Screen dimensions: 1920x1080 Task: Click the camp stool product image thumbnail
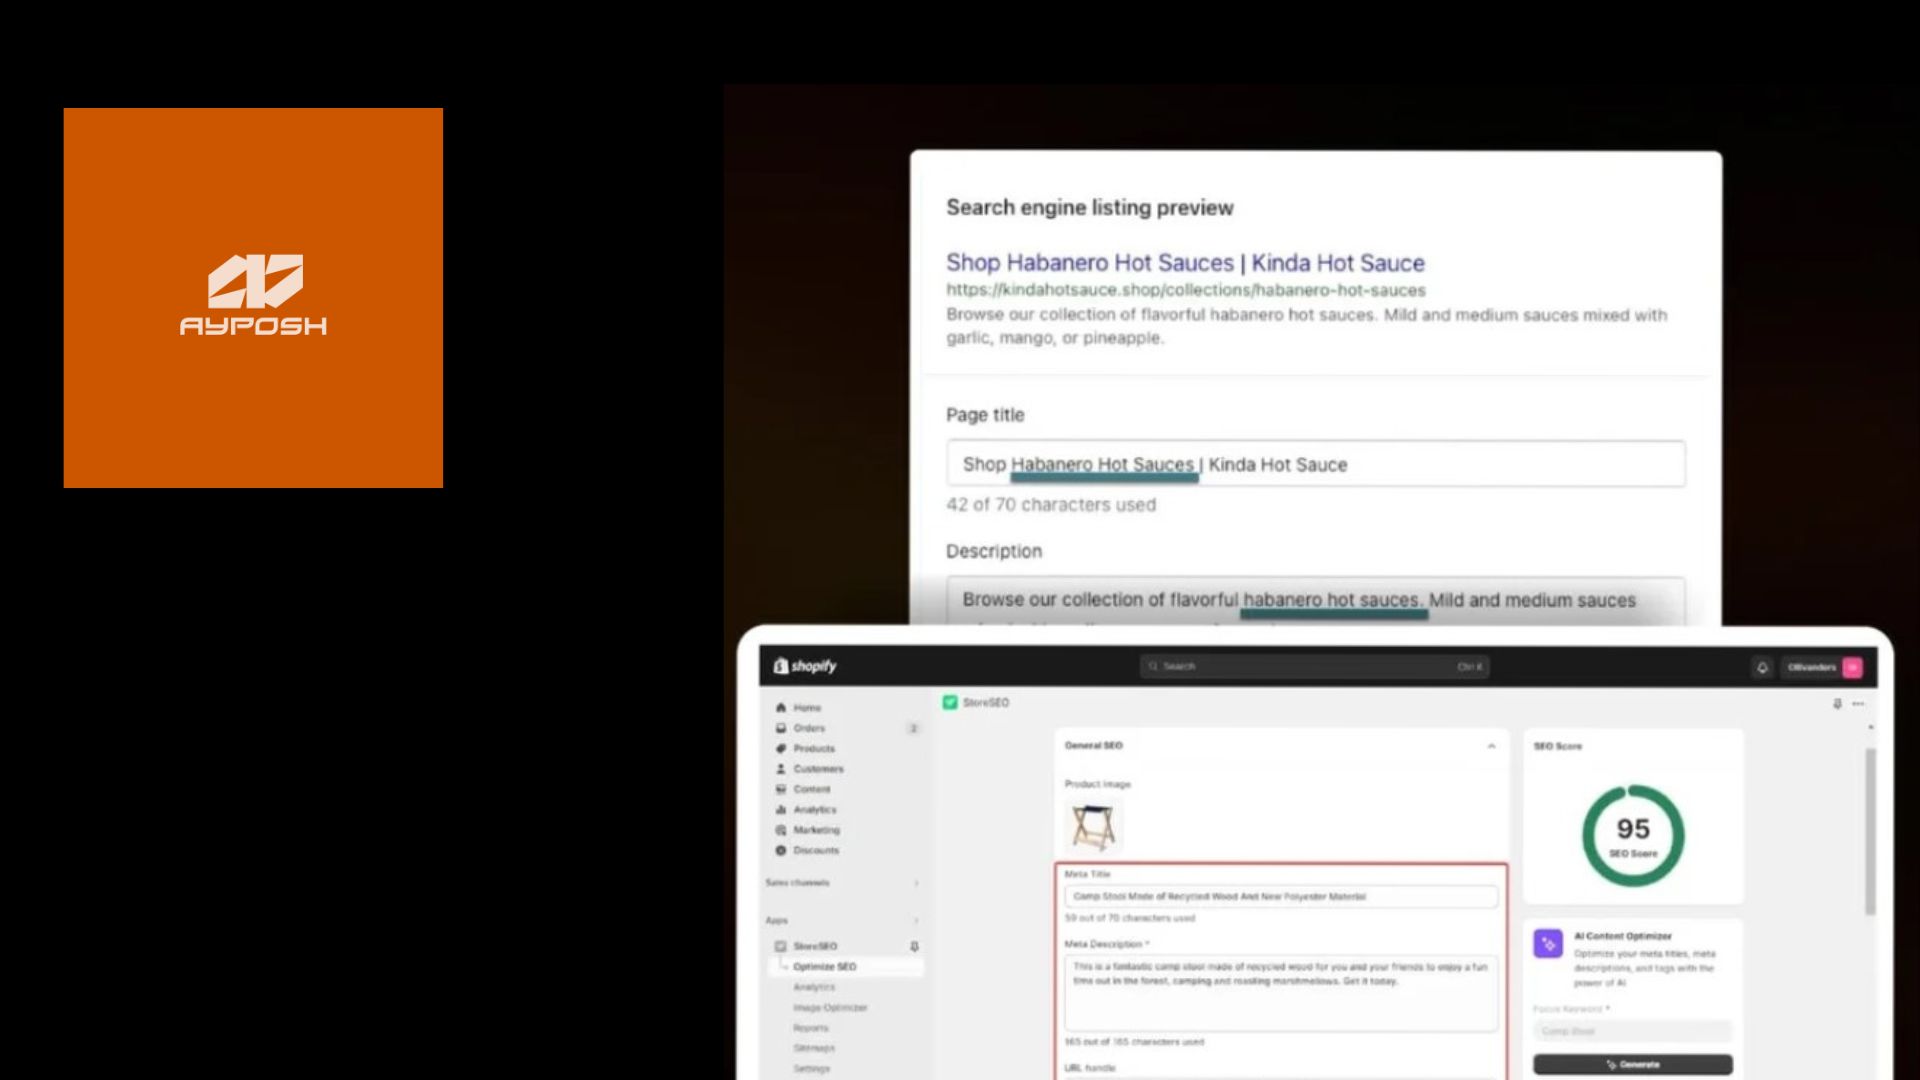(x=1094, y=826)
